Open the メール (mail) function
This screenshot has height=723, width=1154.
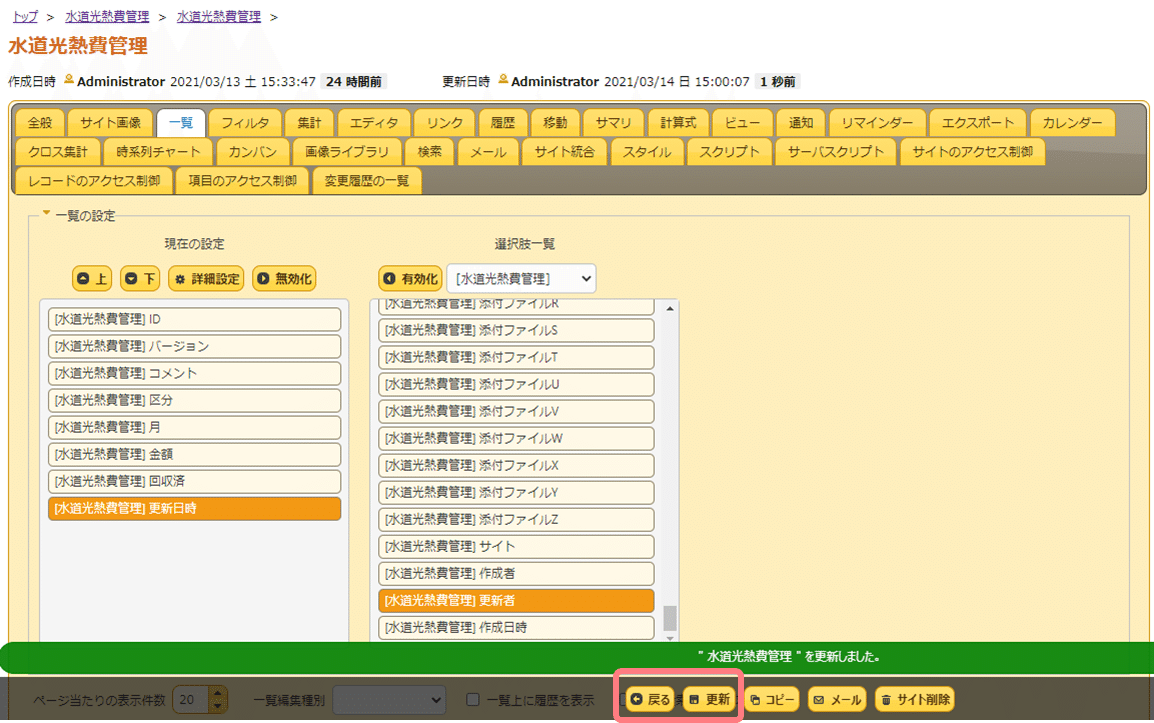tap(837, 697)
